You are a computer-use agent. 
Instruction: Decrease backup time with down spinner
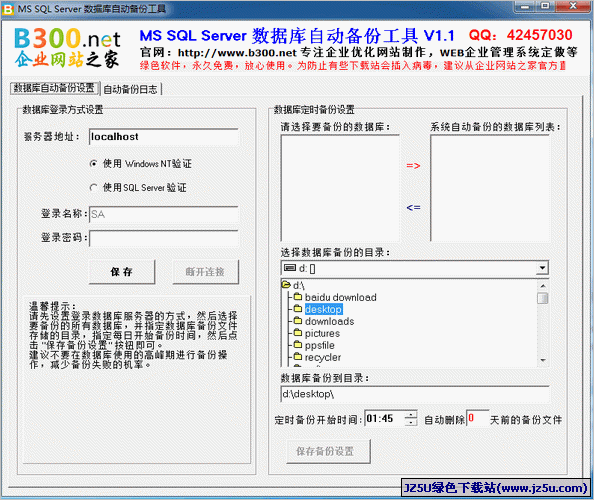(411, 423)
